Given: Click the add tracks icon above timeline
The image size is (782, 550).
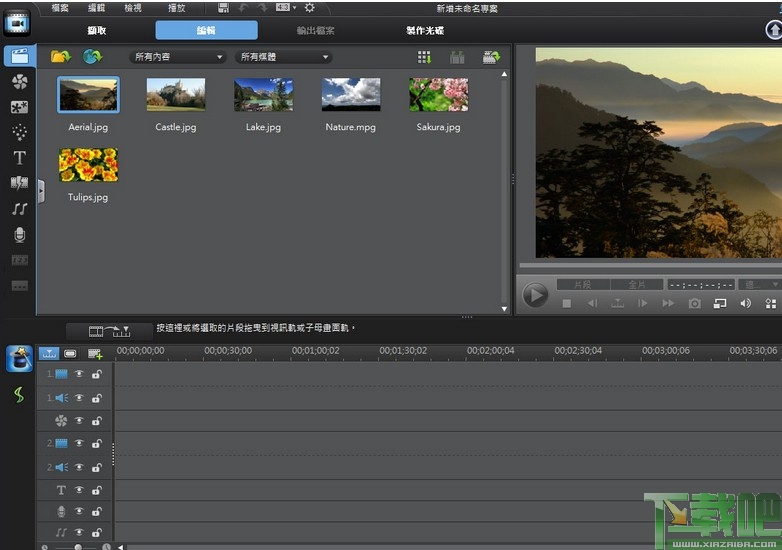Looking at the screenshot, I should [x=95, y=353].
